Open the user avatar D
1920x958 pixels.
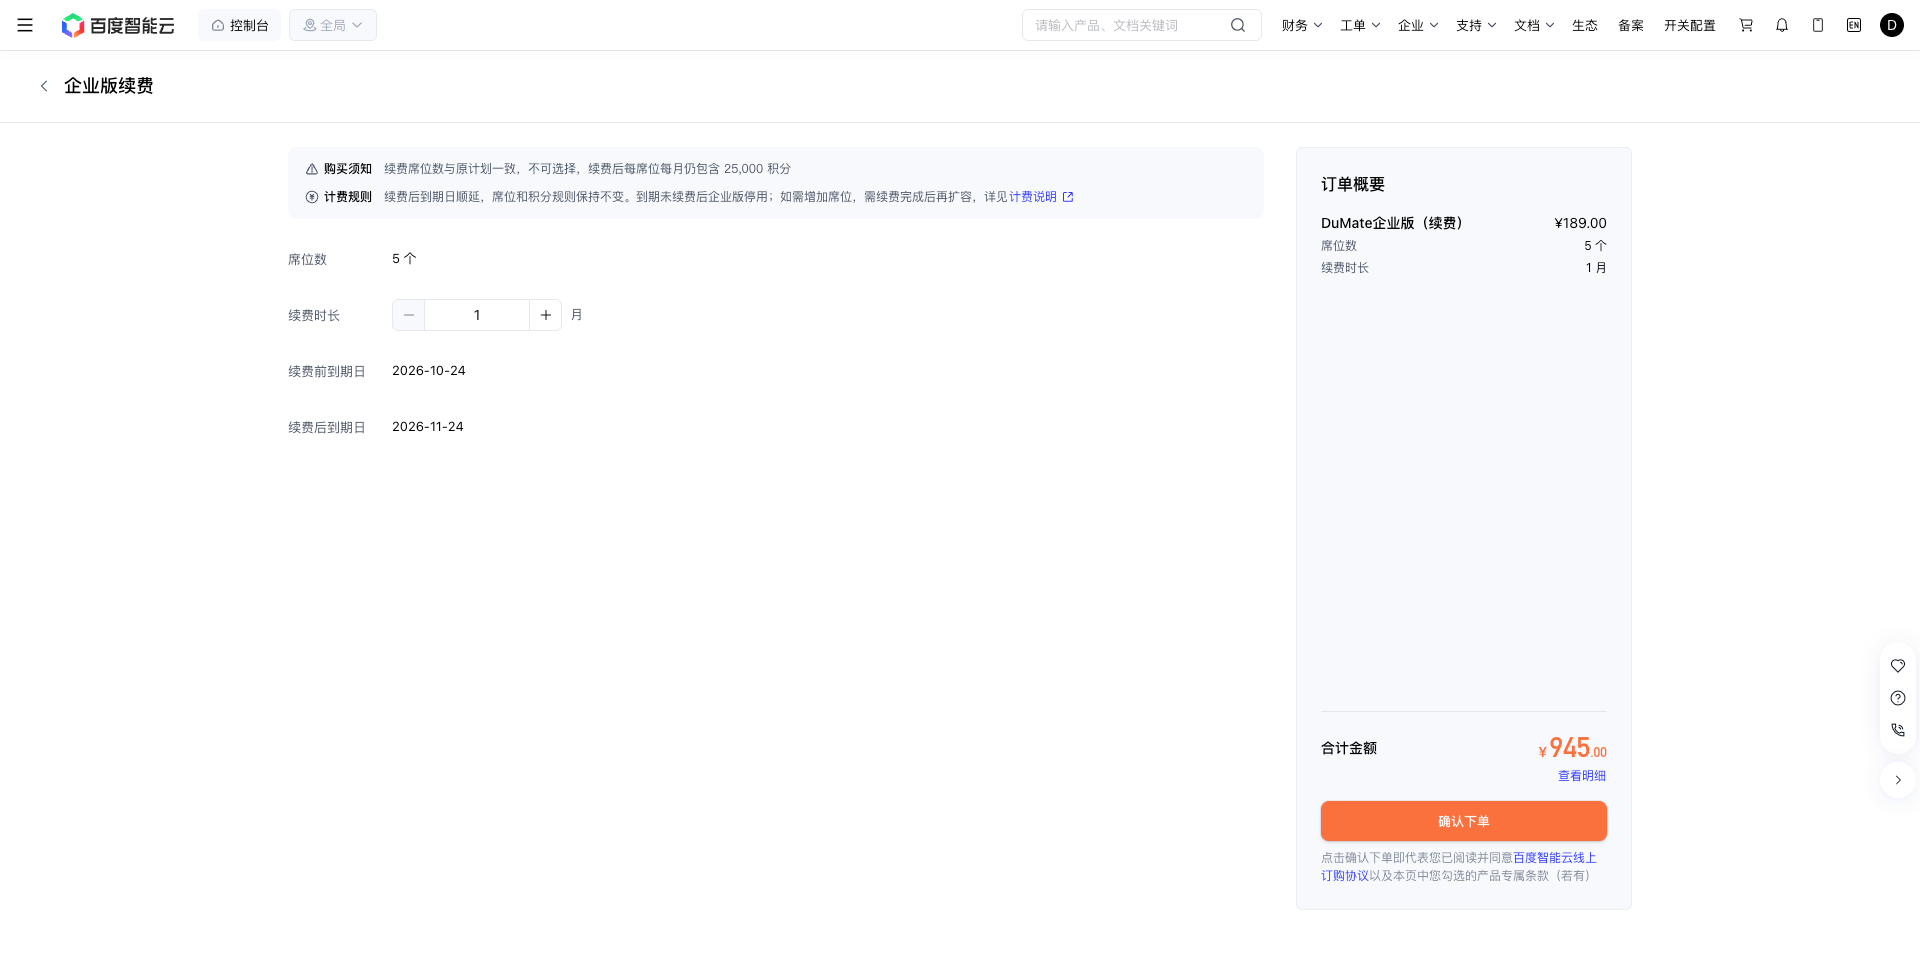click(x=1892, y=25)
